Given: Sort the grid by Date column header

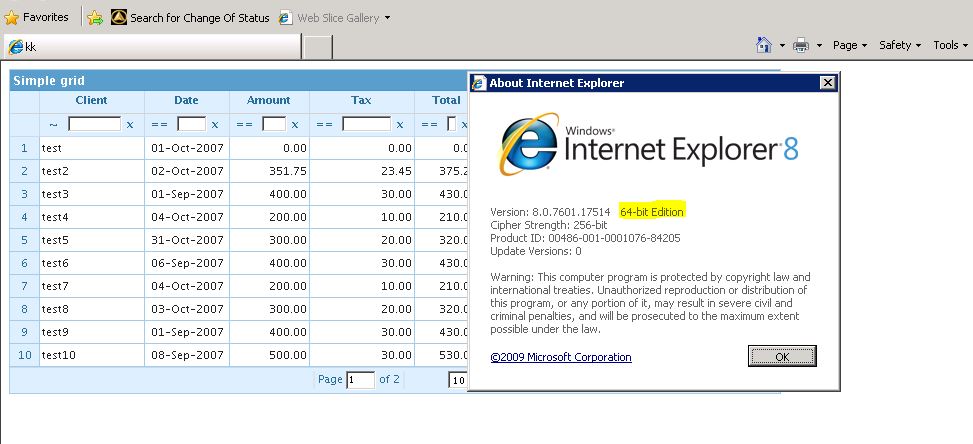Looking at the screenshot, I should tap(186, 100).
